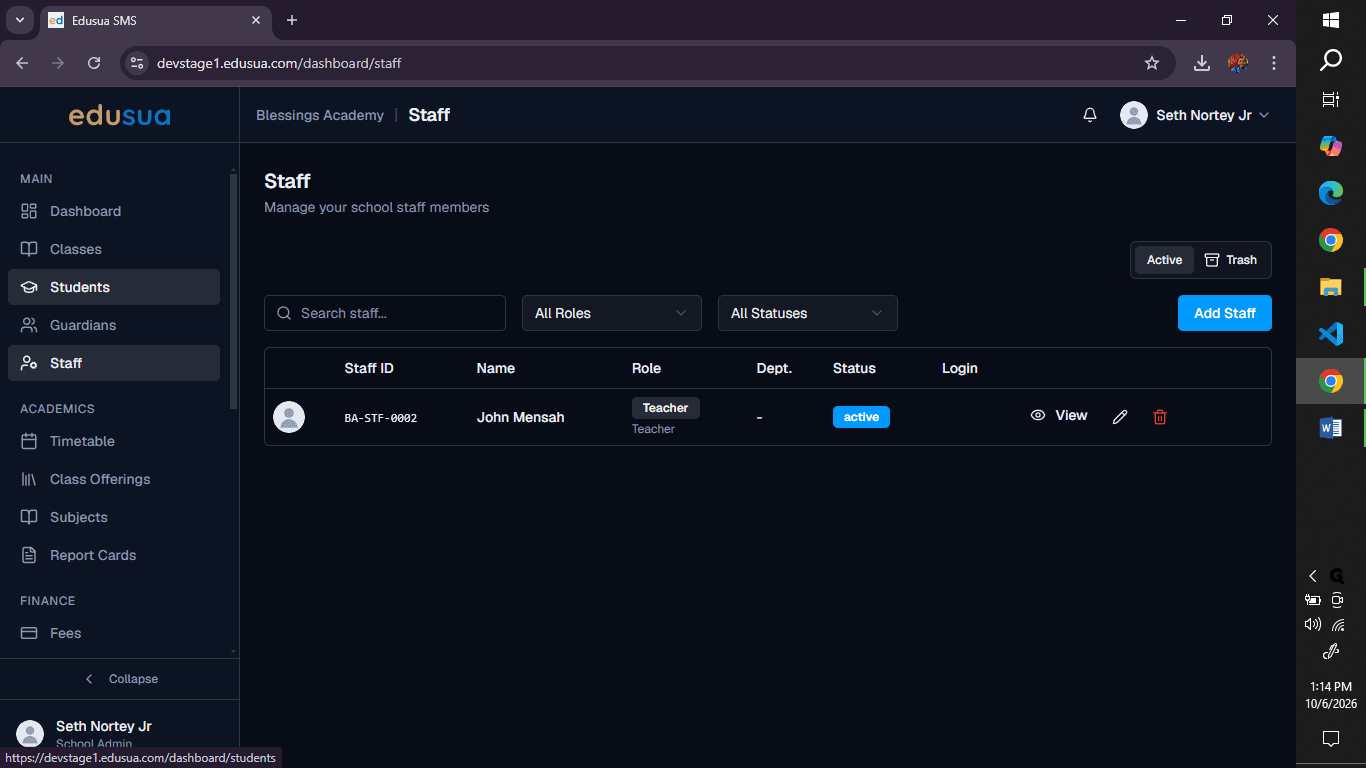Click the browser address bar URL
Image resolution: width=1366 pixels, height=768 pixels.
(279, 63)
